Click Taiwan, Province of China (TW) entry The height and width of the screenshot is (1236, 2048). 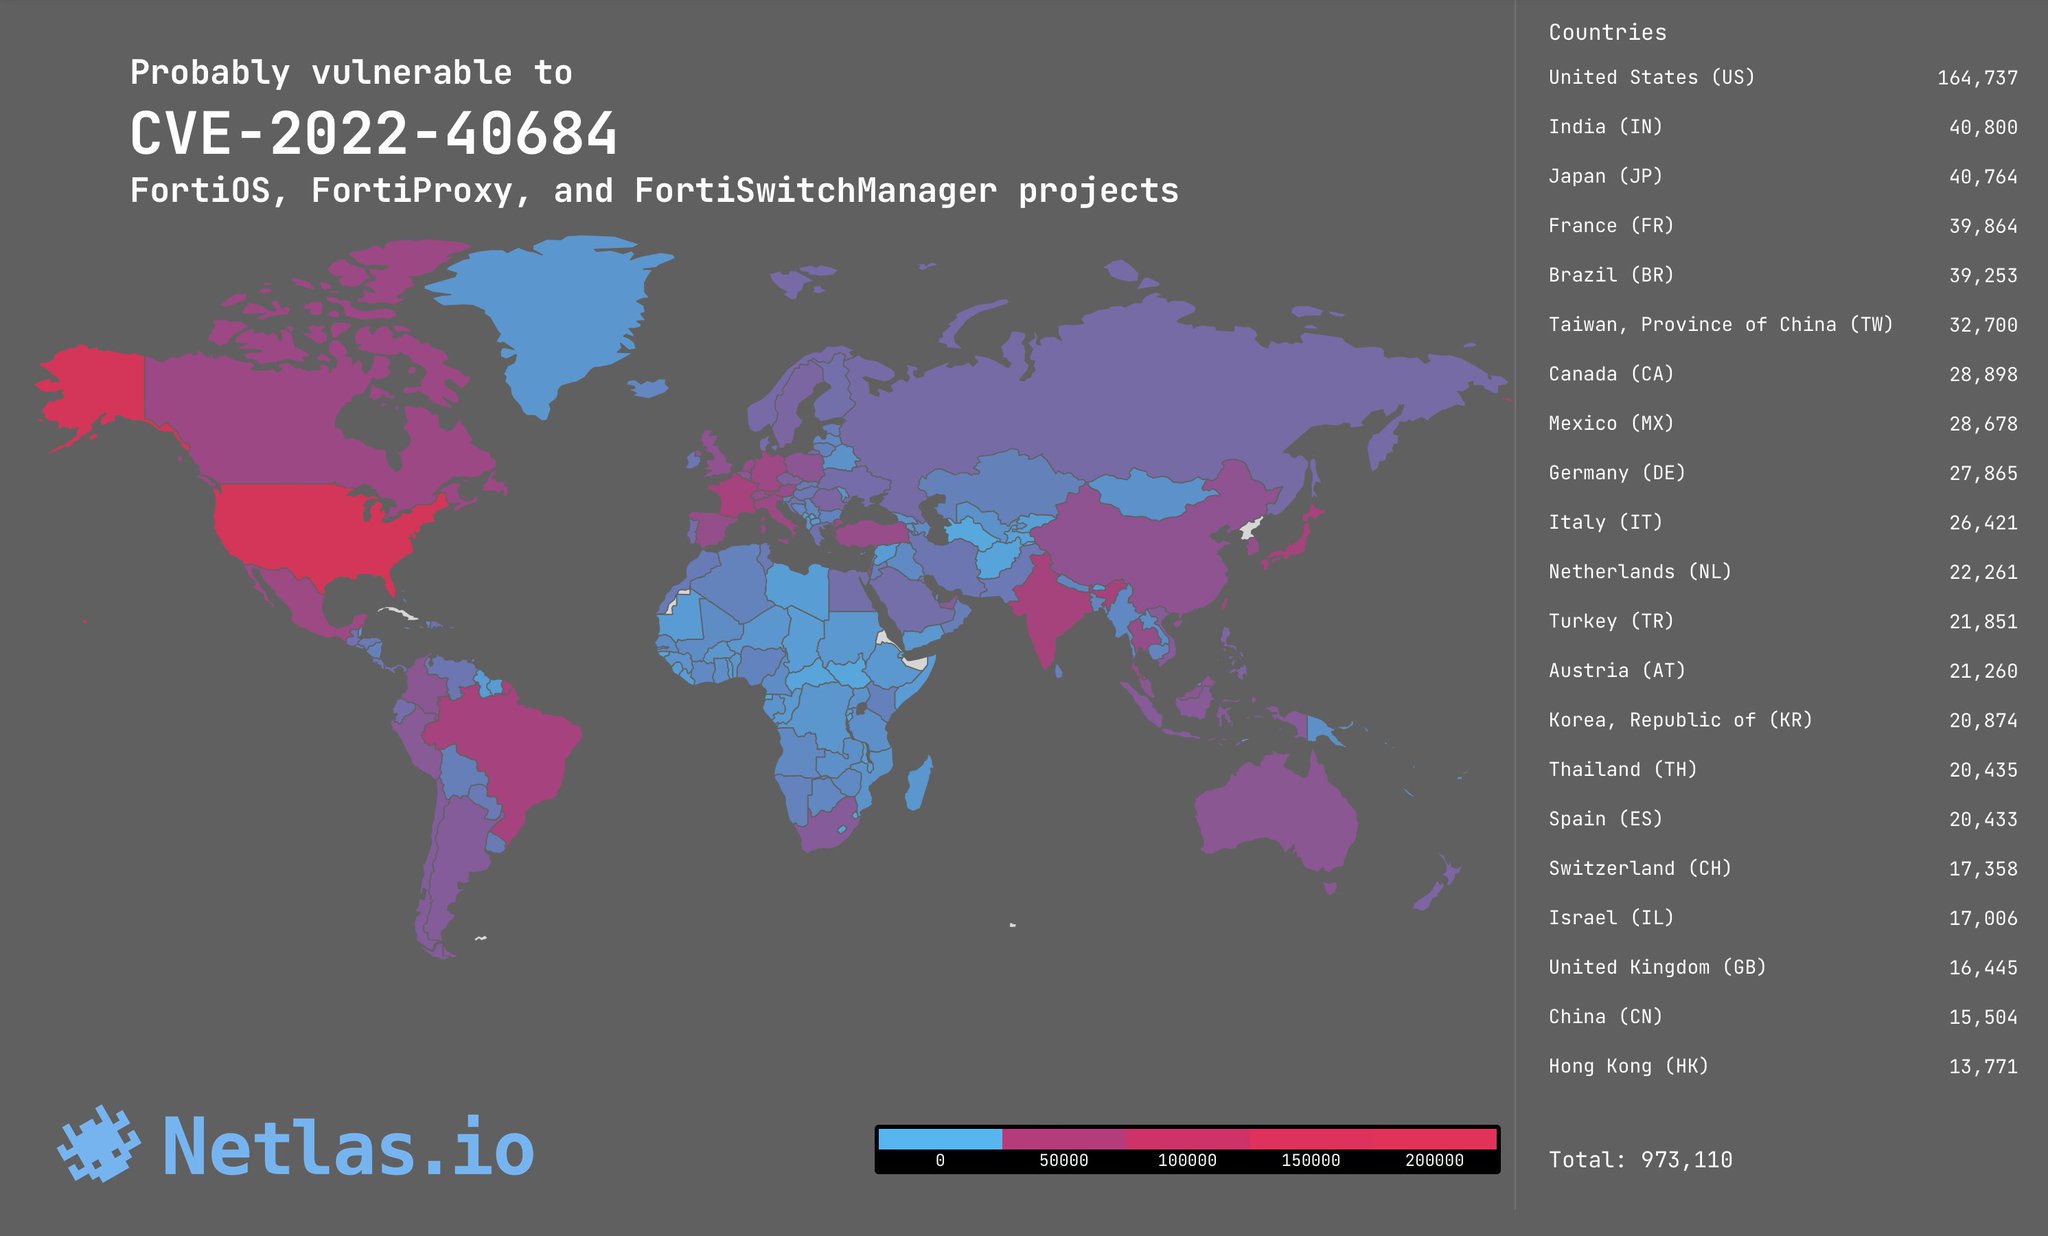pyautogui.click(x=1720, y=324)
